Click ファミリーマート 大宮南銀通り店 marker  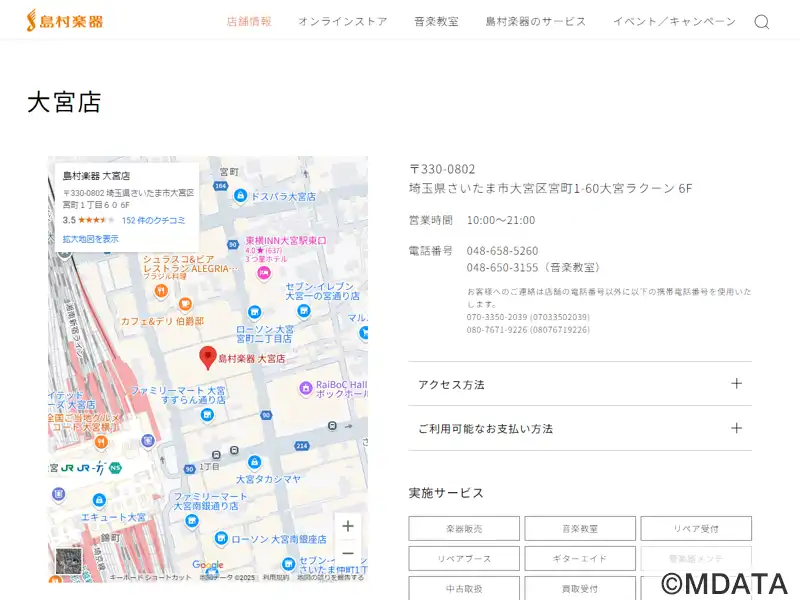(191, 521)
